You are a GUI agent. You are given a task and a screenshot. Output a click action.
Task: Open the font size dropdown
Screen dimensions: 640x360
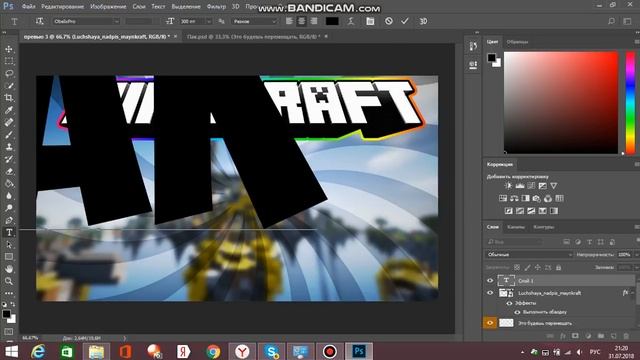click(209, 21)
